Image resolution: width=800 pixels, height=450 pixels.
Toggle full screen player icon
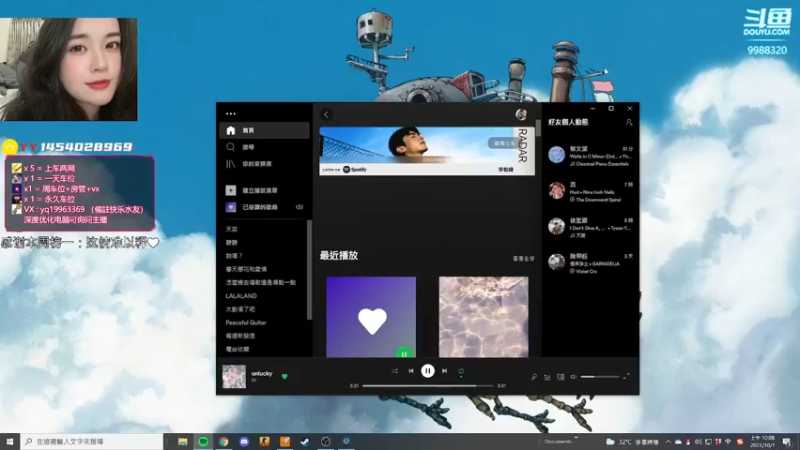point(627,377)
